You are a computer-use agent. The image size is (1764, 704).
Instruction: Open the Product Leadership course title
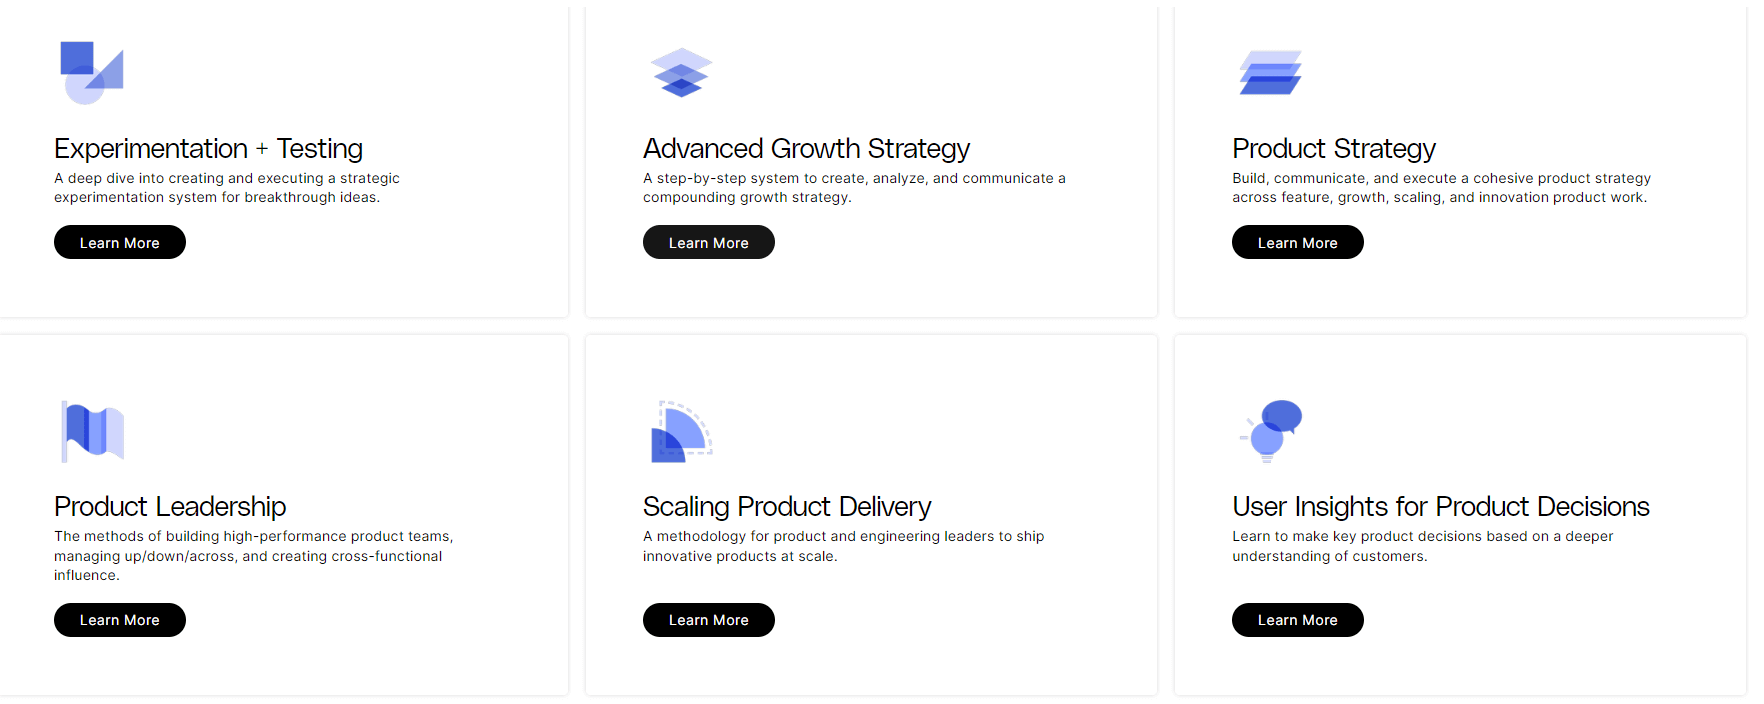click(x=169, y=506)
